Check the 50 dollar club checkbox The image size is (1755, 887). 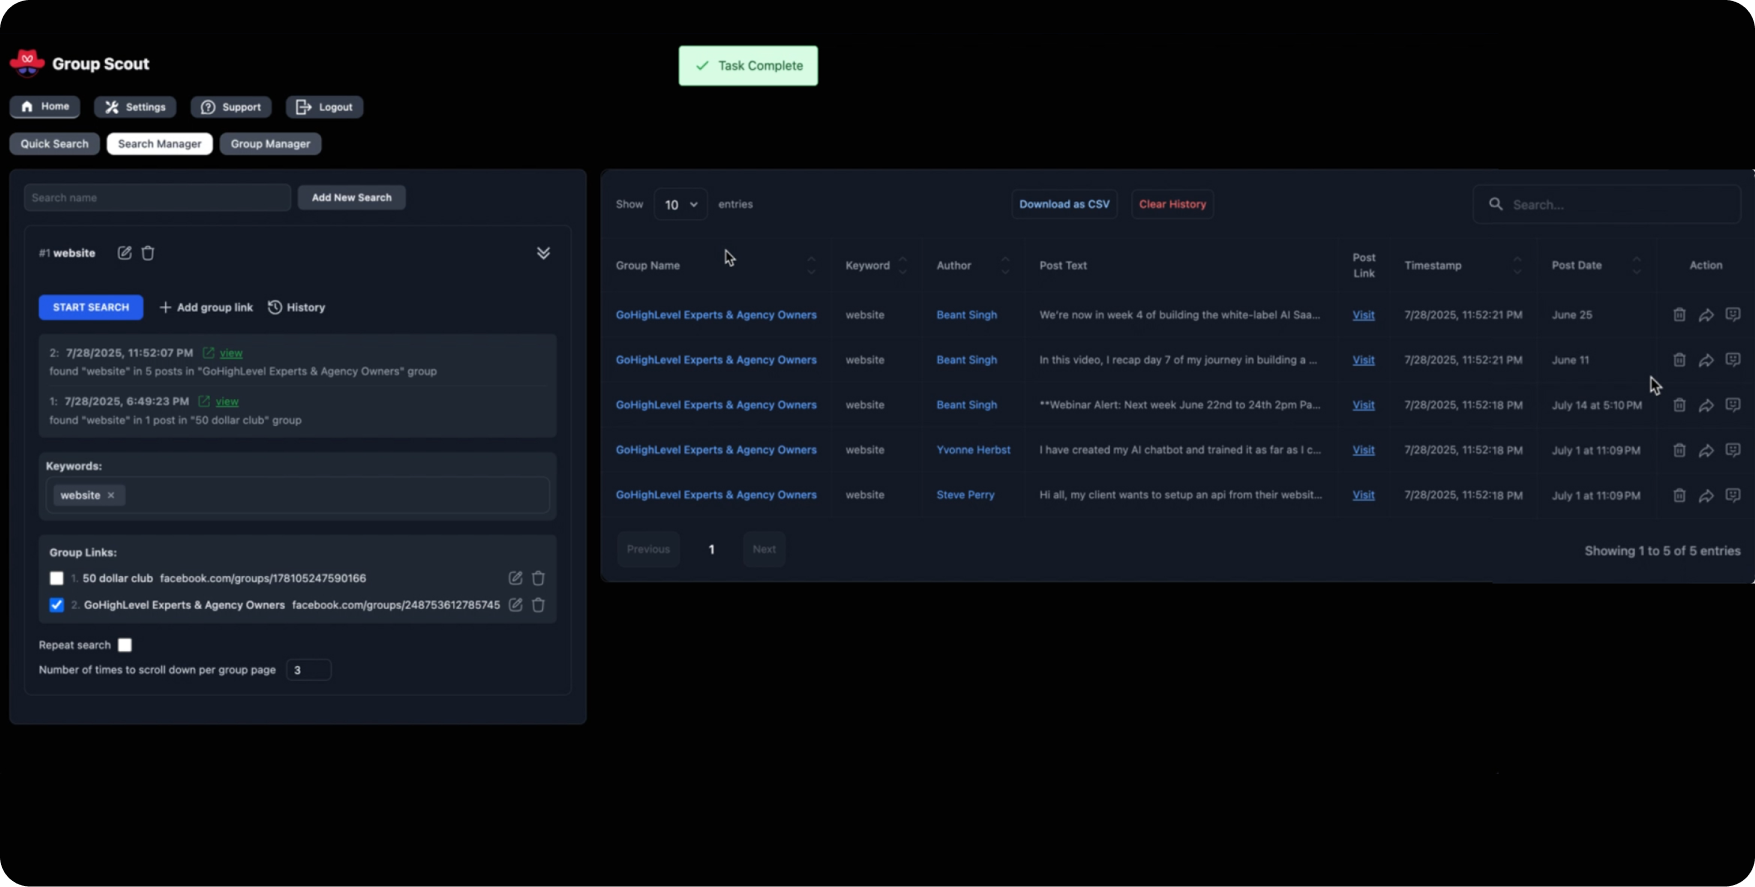57,578
